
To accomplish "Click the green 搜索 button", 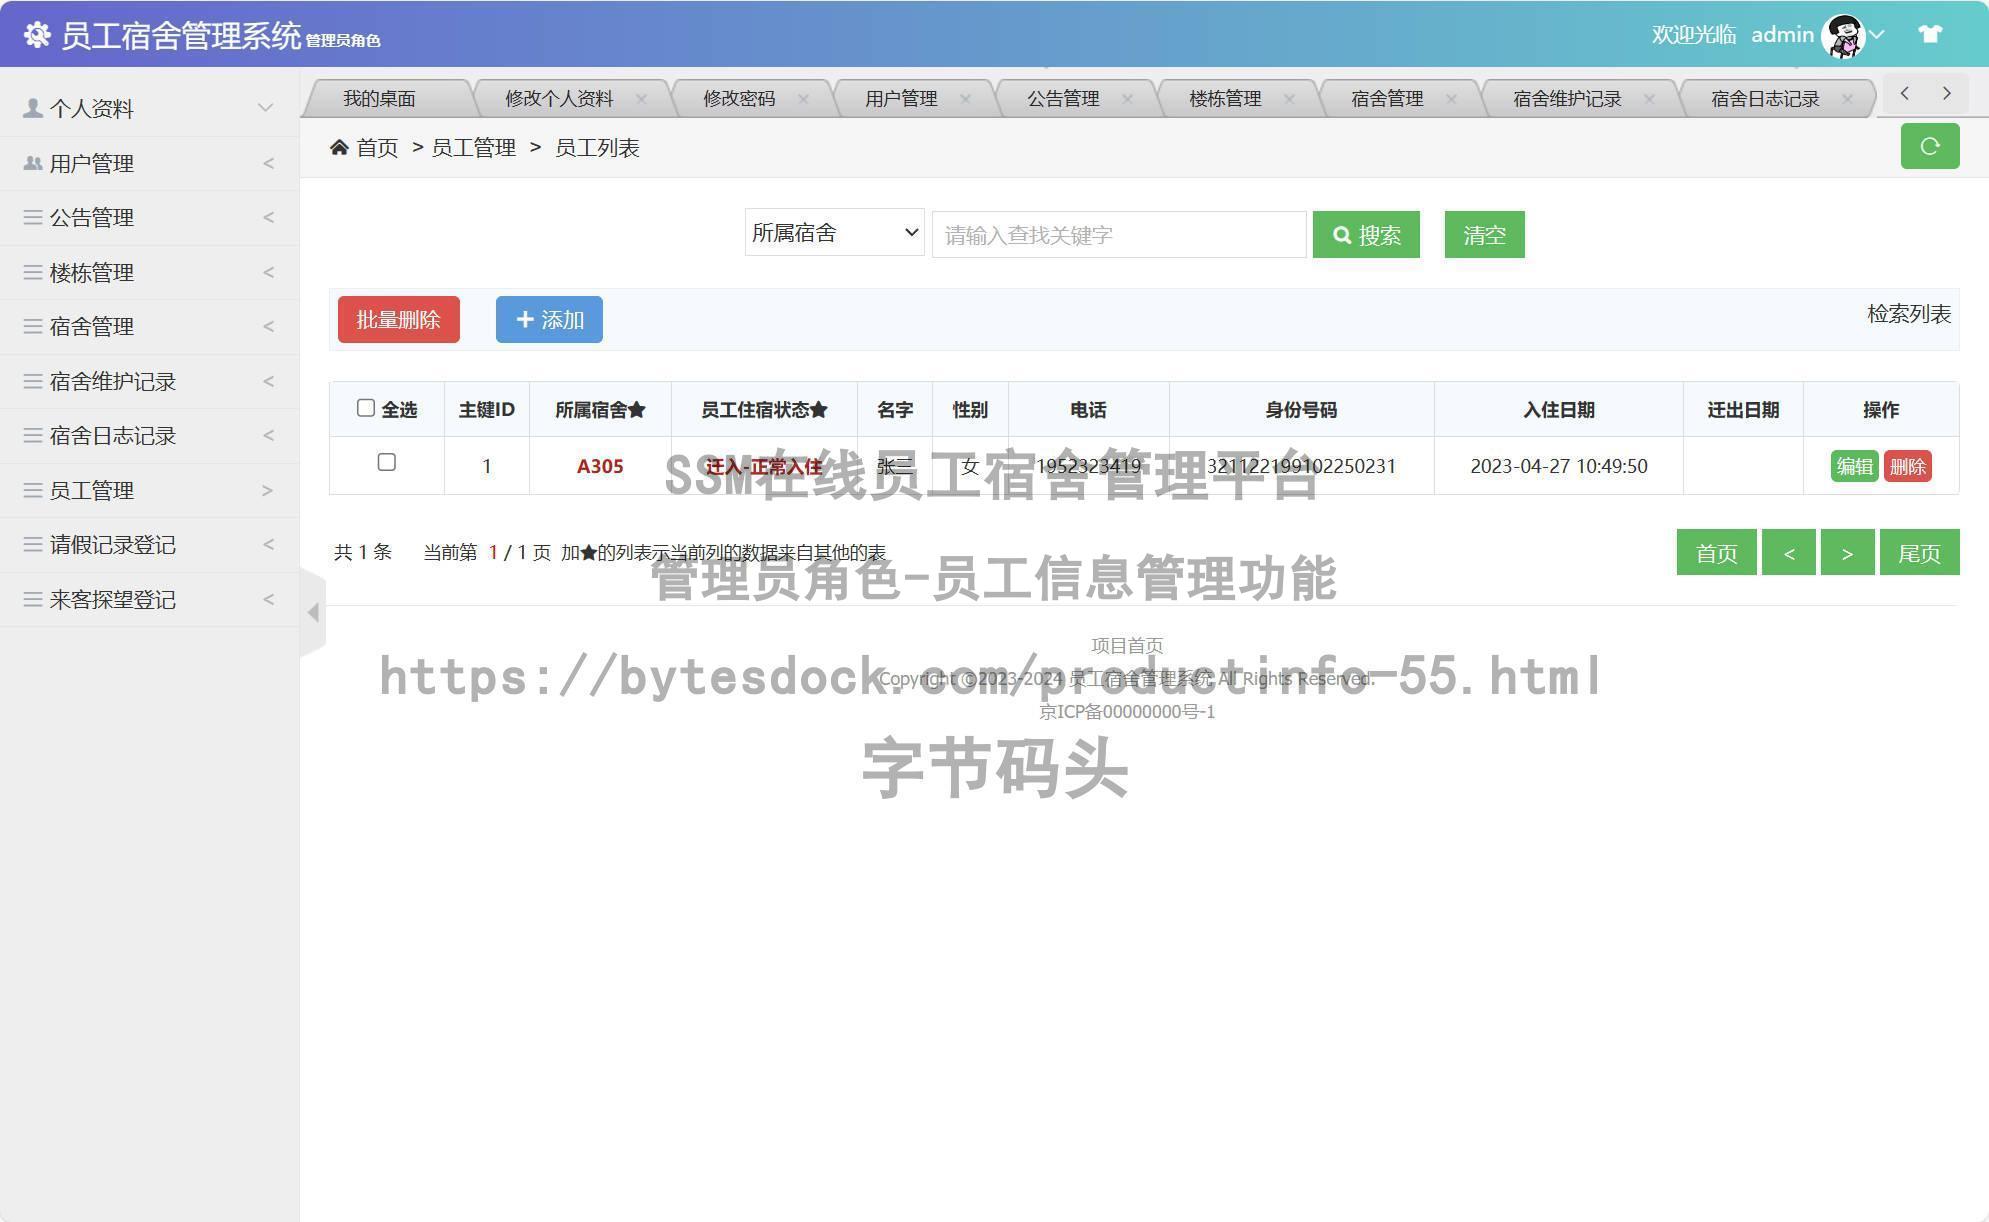I will tap(1366, 234).
